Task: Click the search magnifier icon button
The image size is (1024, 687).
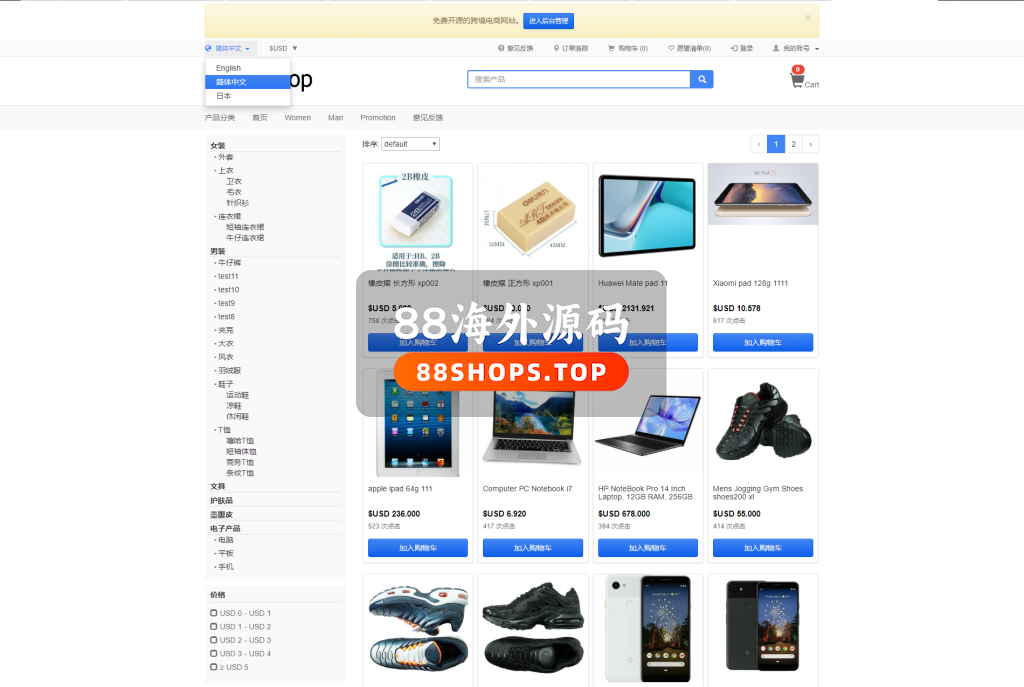Action: point(701,79)
